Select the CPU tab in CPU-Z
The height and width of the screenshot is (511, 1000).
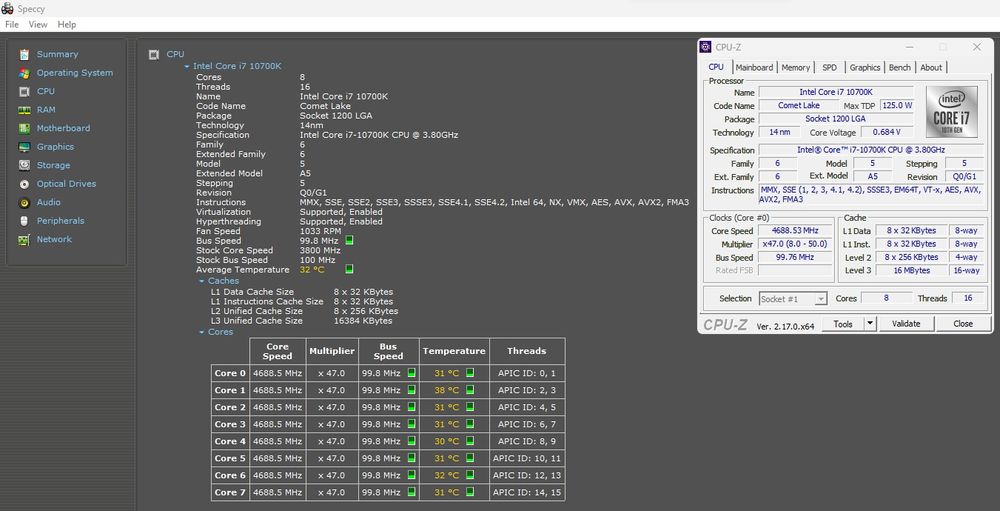(716, 67)
